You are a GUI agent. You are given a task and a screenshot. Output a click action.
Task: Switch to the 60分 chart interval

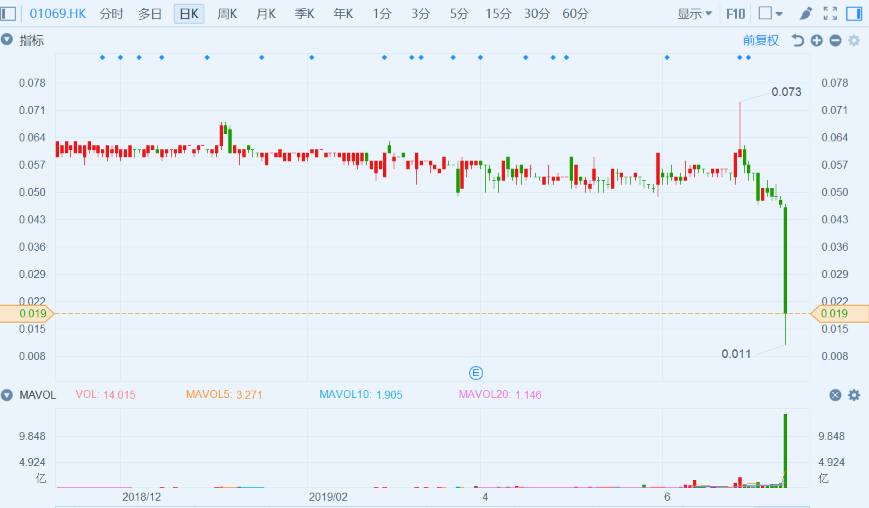pos(575,13)
